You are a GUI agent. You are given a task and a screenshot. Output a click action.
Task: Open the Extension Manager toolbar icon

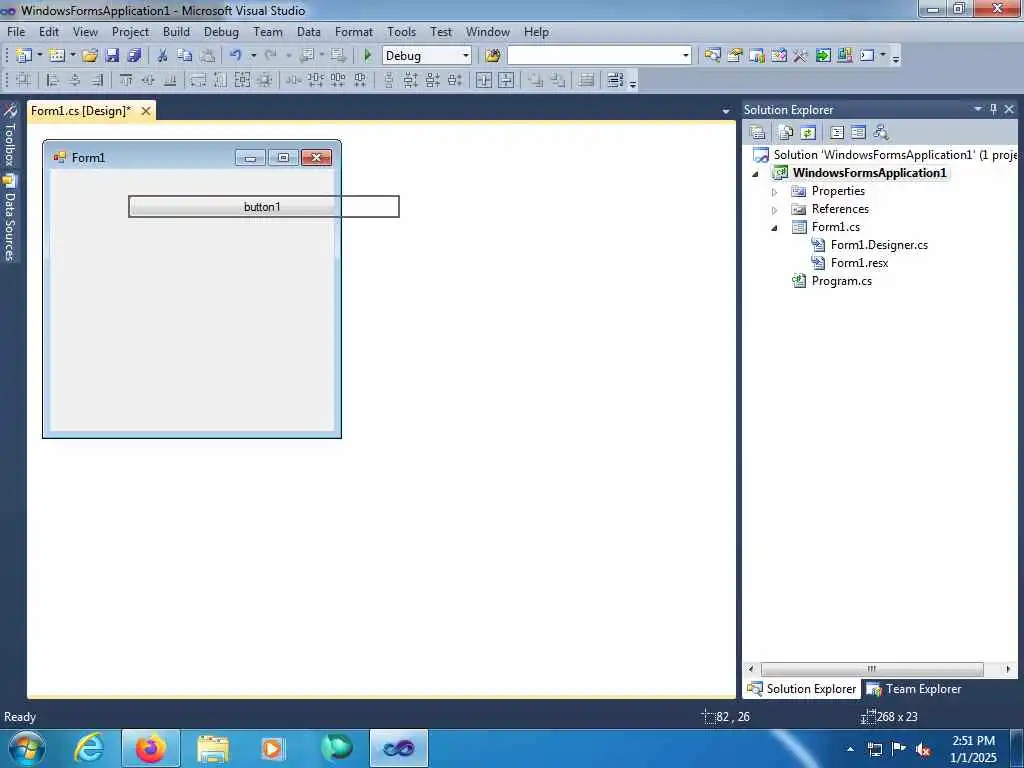[x=845, y=56]
